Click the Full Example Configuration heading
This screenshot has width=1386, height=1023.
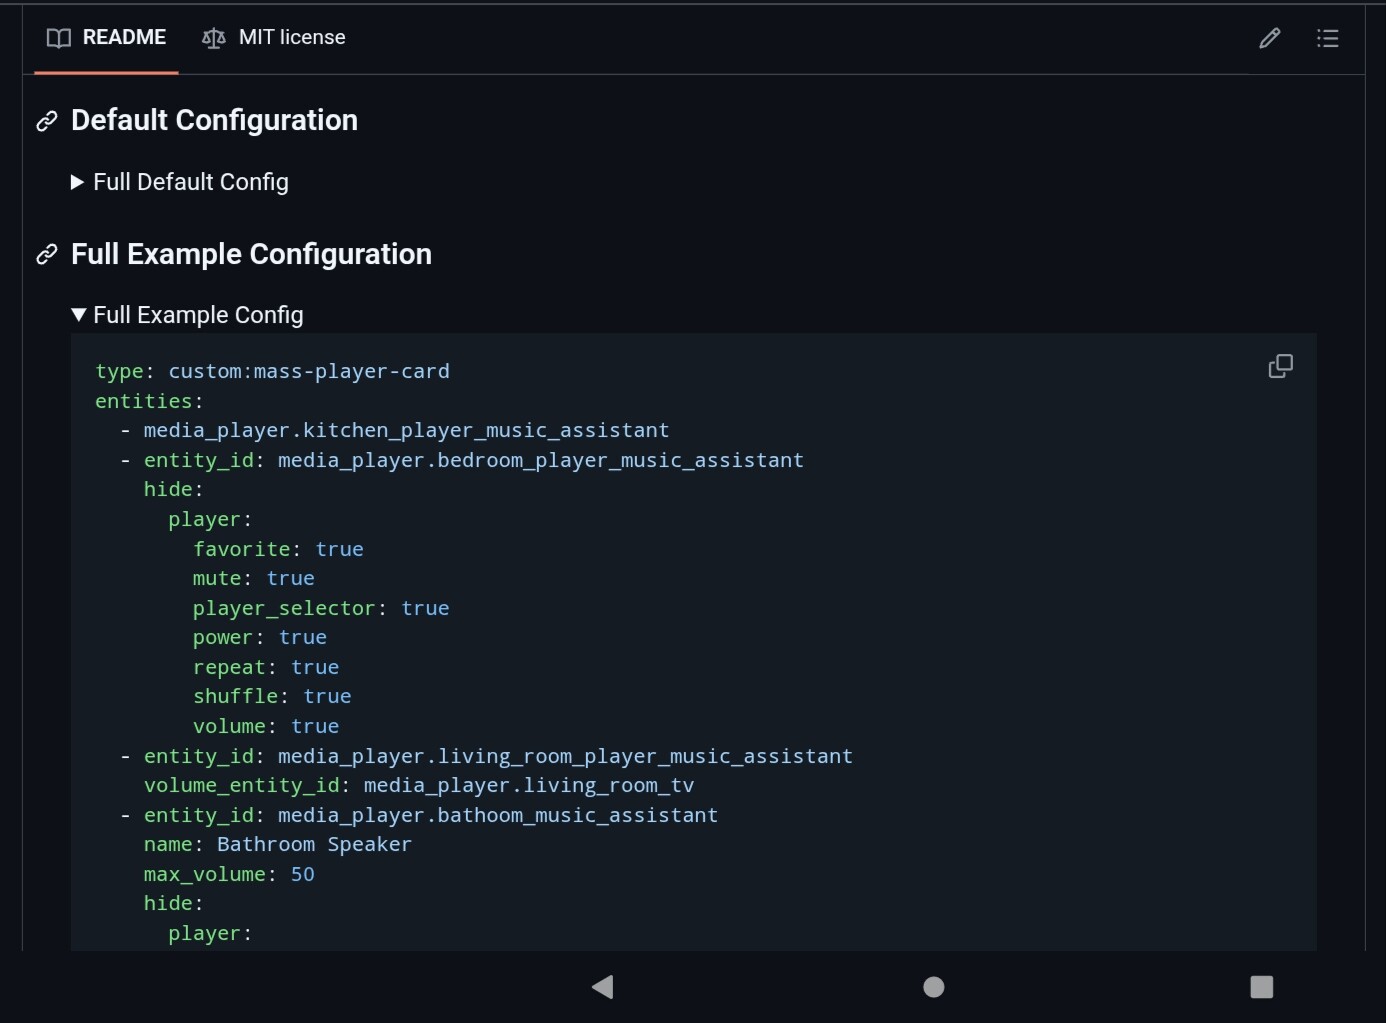[x=251, y=254]
